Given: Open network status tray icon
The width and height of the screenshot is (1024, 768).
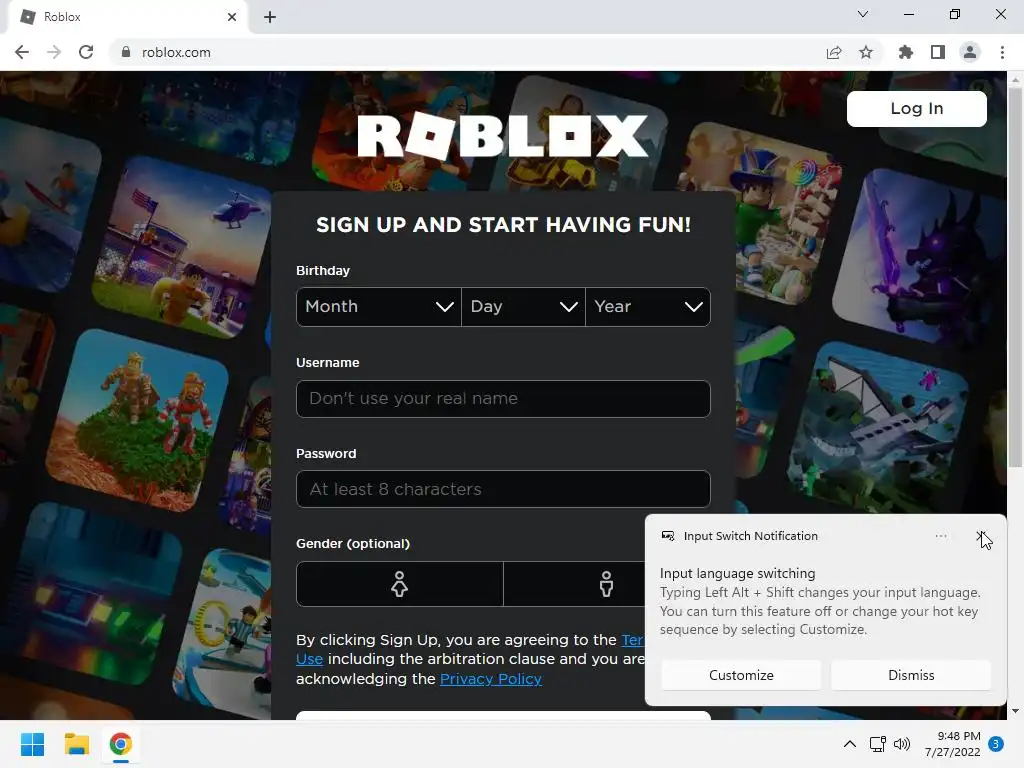Looking at the screenshot, I should pyautogui.click(x=878, y=744).
